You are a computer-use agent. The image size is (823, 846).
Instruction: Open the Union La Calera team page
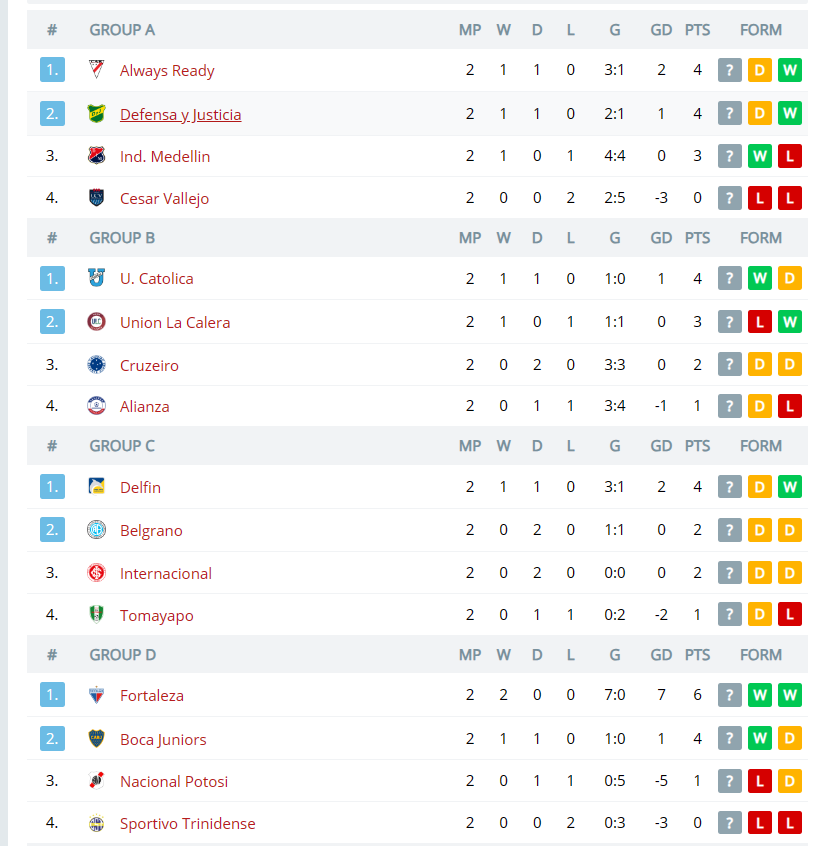(x=175, y=323)
